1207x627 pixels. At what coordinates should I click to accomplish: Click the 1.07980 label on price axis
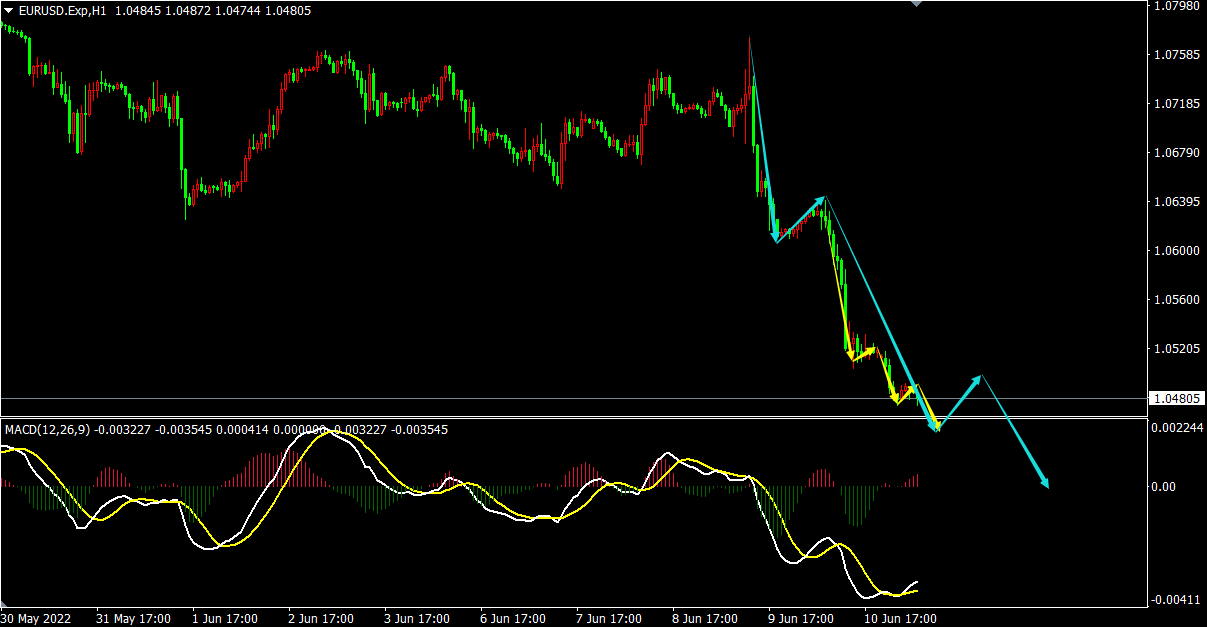click(x=1176, y=7)
